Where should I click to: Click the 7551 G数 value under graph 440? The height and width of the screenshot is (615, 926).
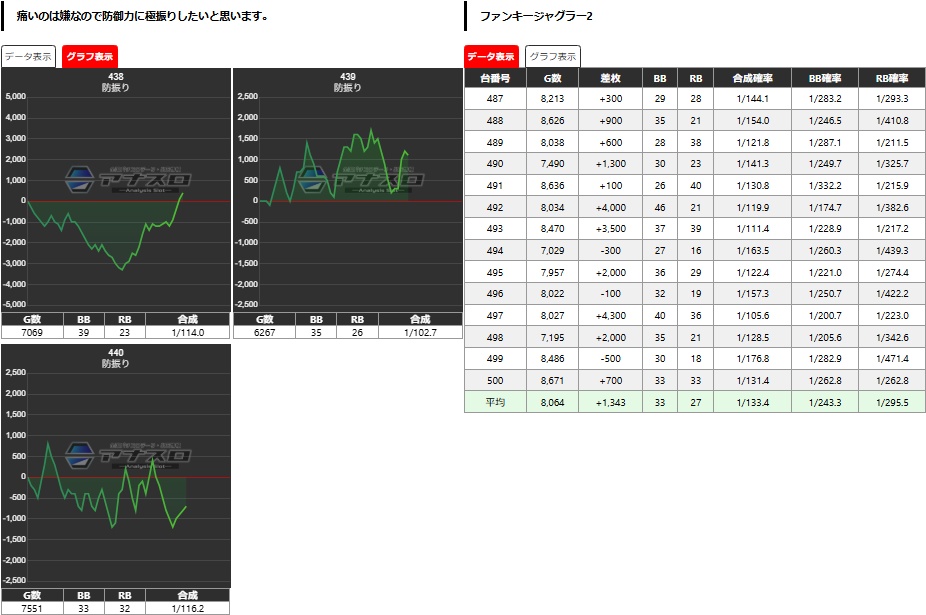click(32, 609)
